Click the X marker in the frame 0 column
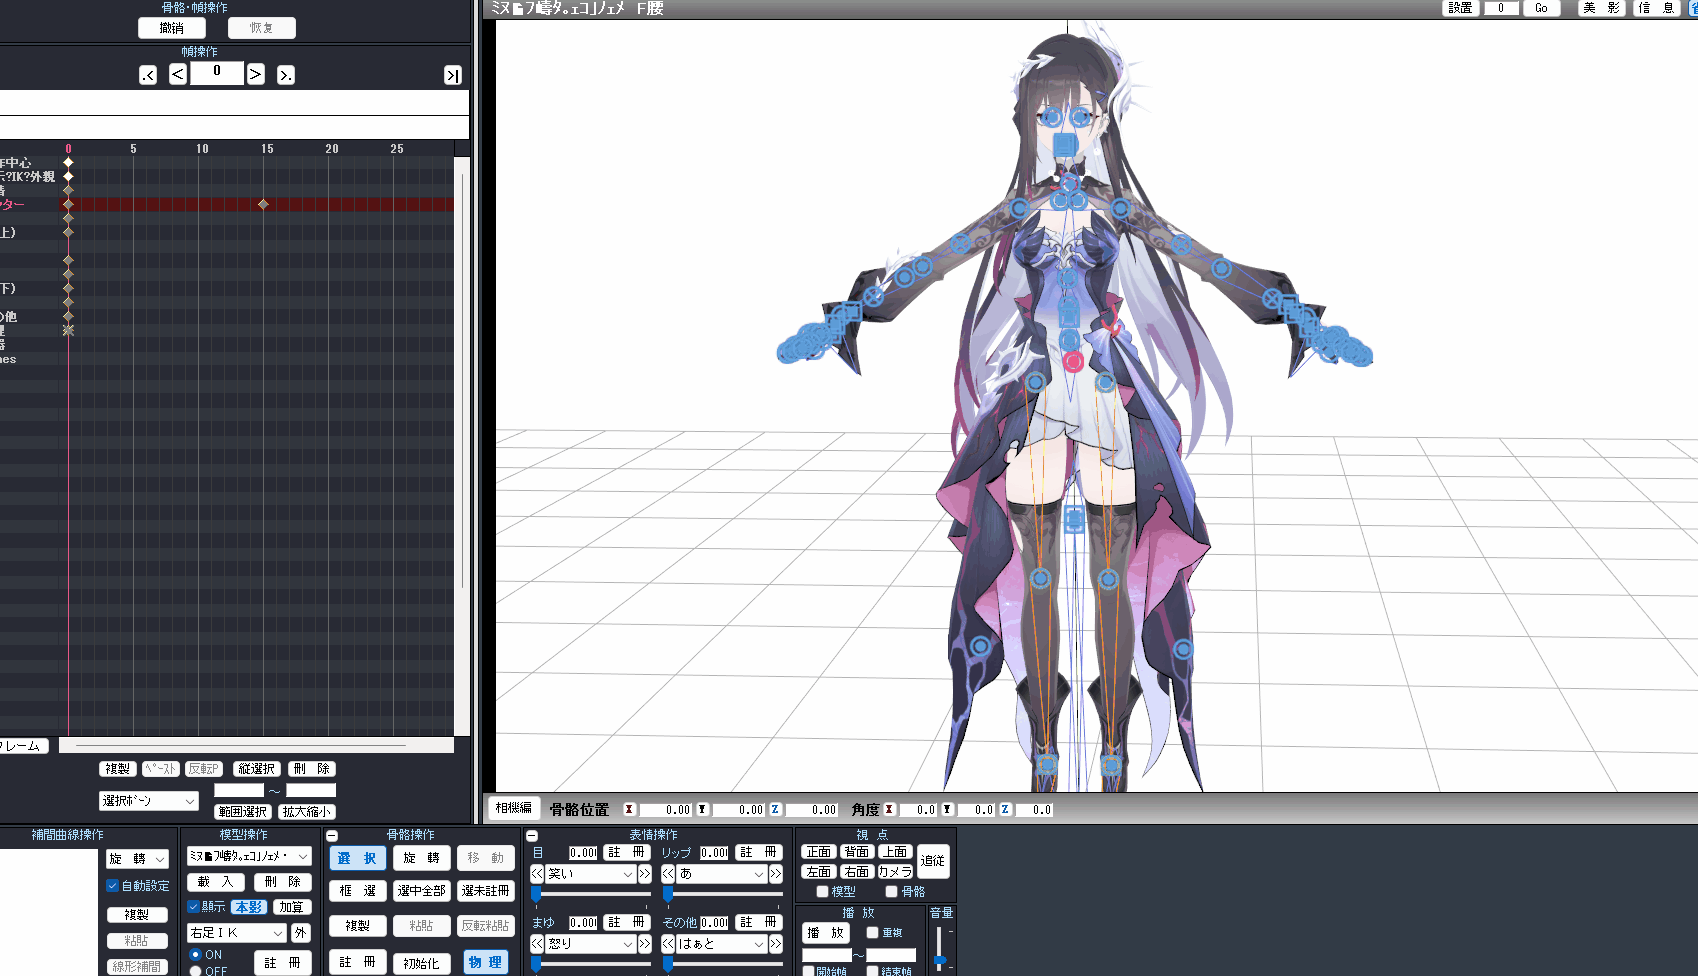Screen dimensions: 1698x976 click(68, 330)
